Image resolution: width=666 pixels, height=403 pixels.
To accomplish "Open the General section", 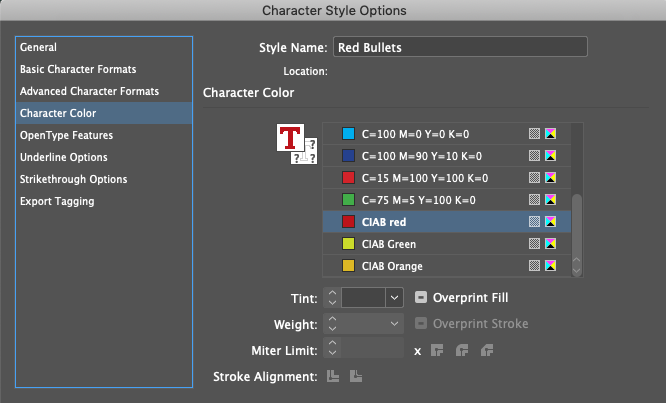I will pyautogui.click(x=104, y=47).
